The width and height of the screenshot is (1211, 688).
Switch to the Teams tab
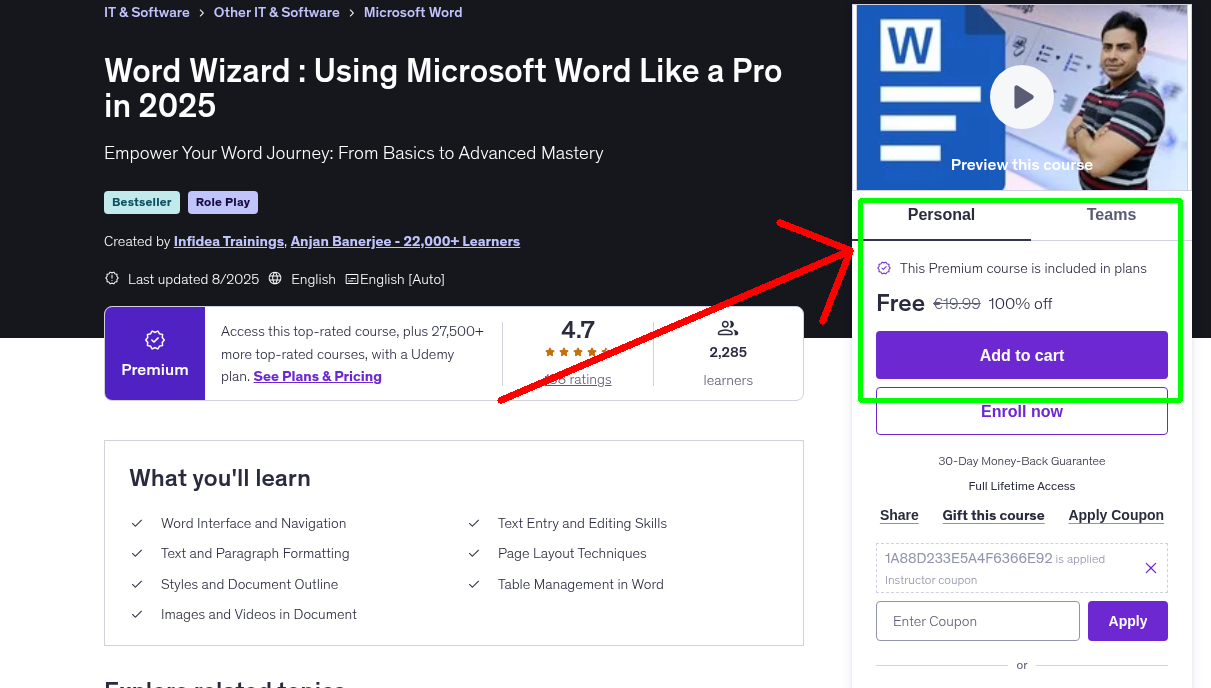[x=1111, y=214]
